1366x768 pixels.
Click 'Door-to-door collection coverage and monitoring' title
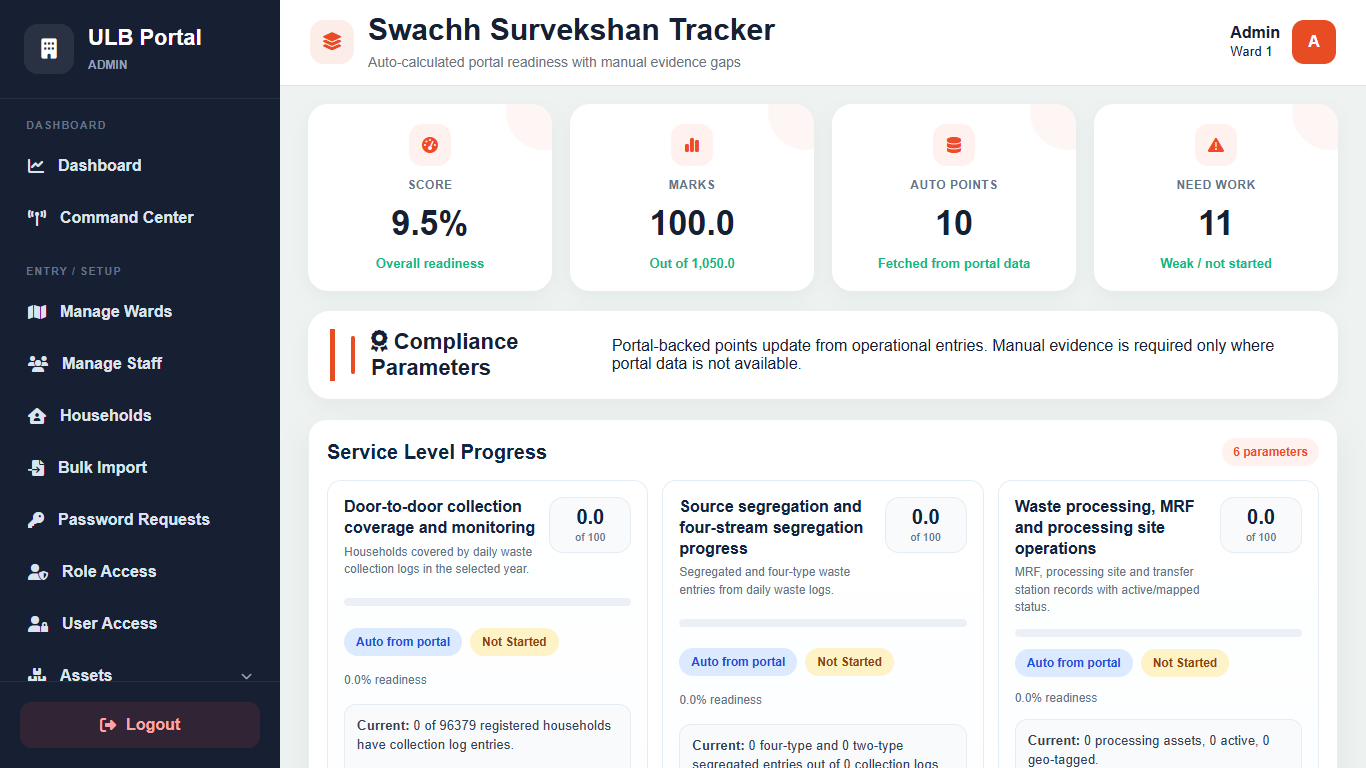tap(440, 517)
